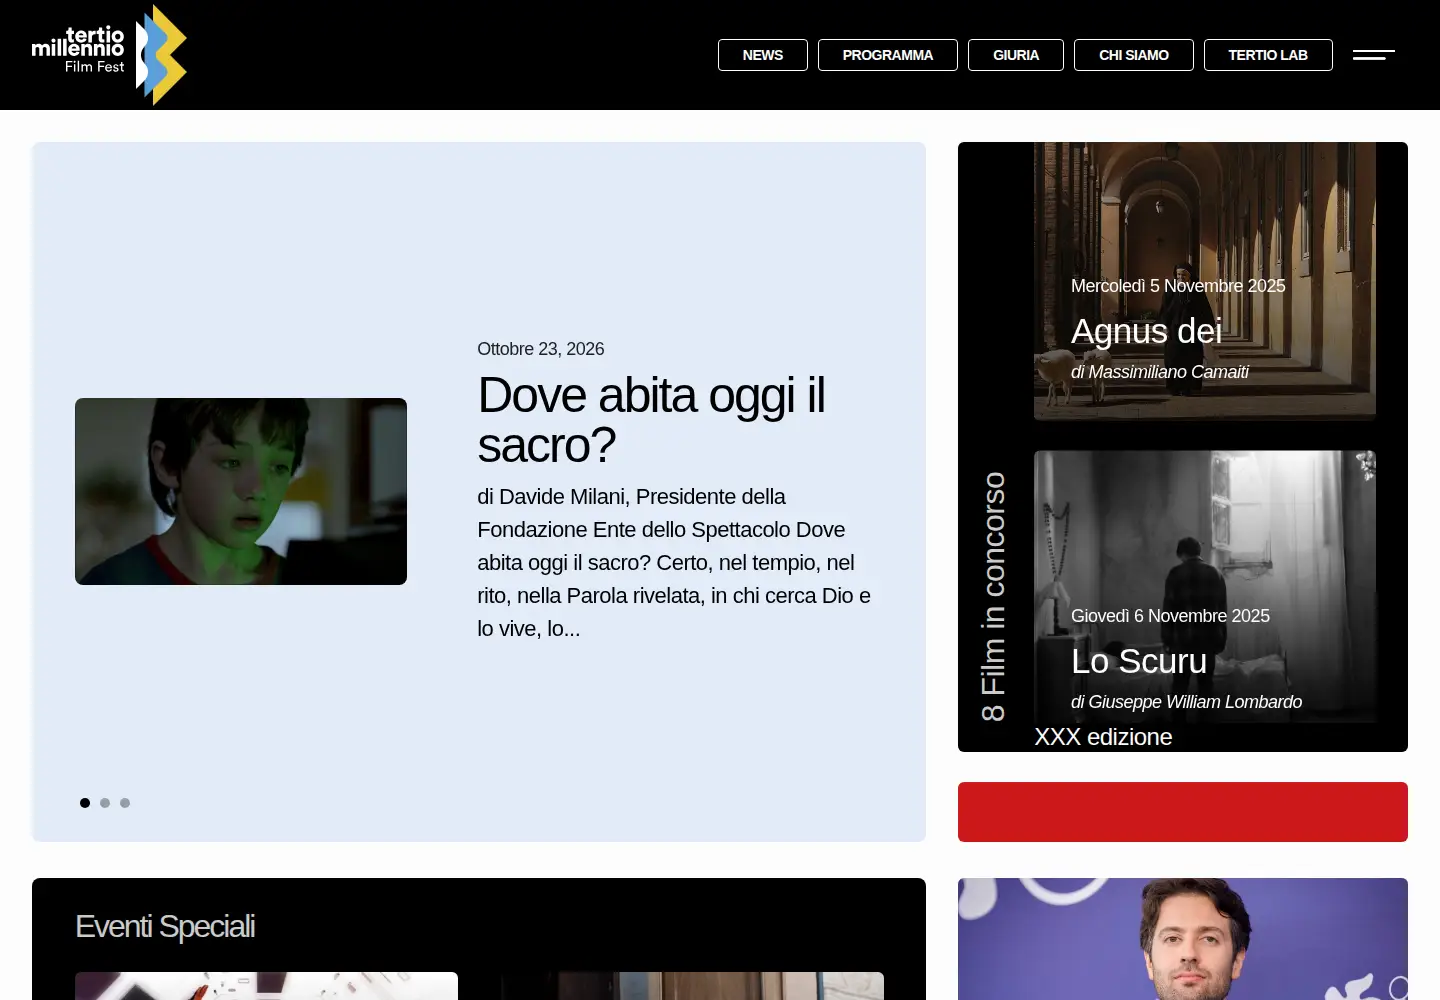
Task: Click the Tertio Millennio Film Fest logo
Action: [x=109, y=55]
